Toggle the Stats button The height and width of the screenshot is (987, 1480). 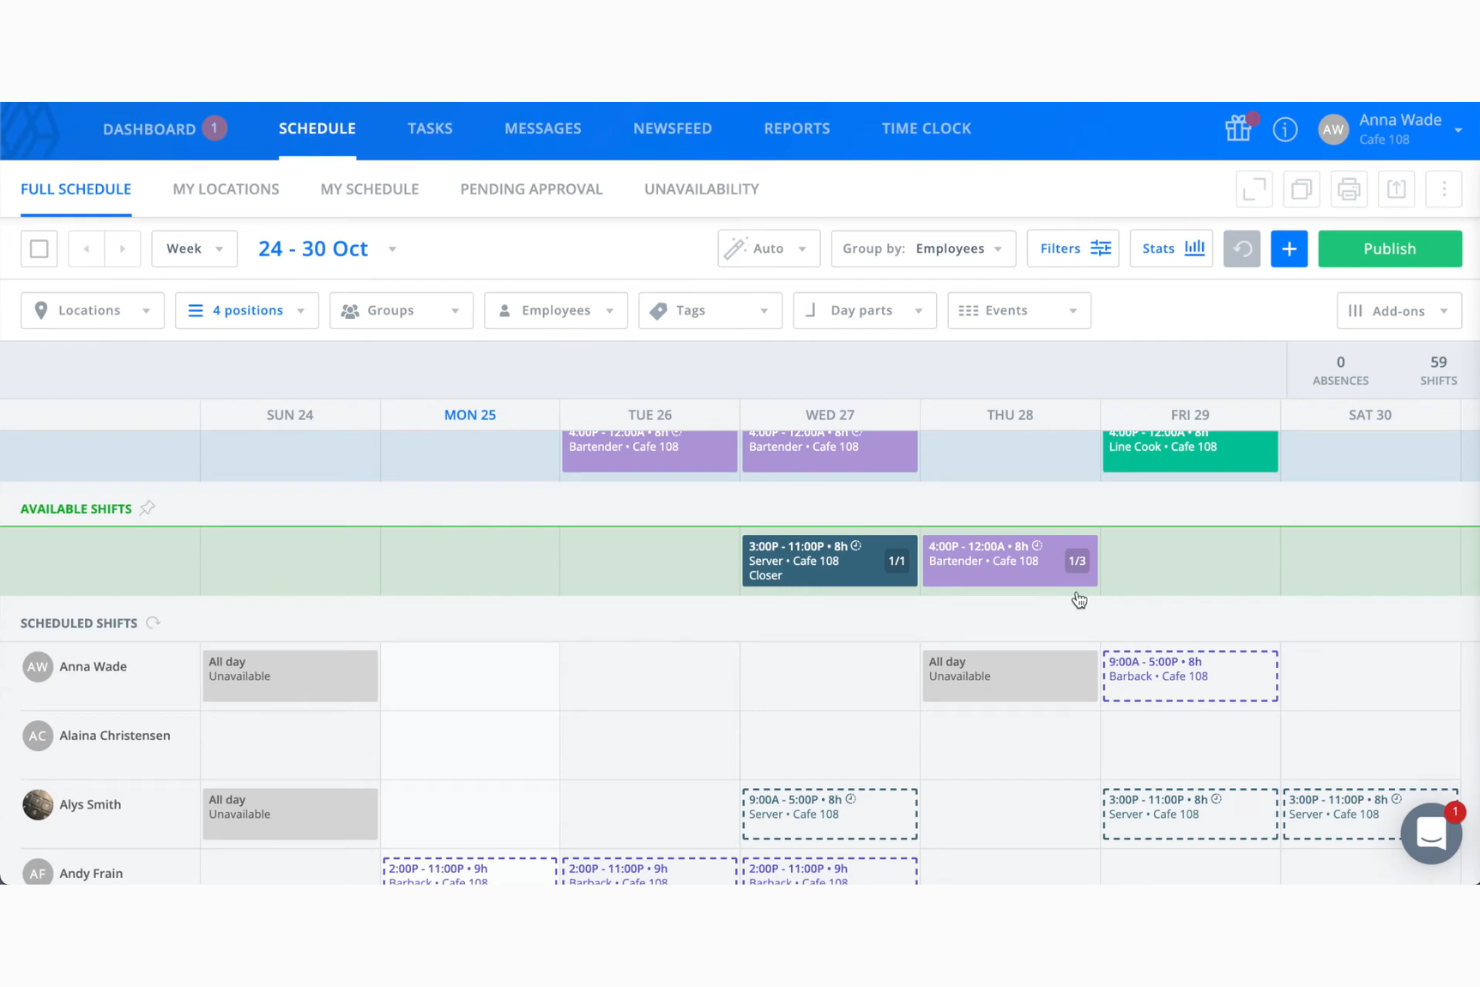pyautogui.click(x=1172, y=249)
